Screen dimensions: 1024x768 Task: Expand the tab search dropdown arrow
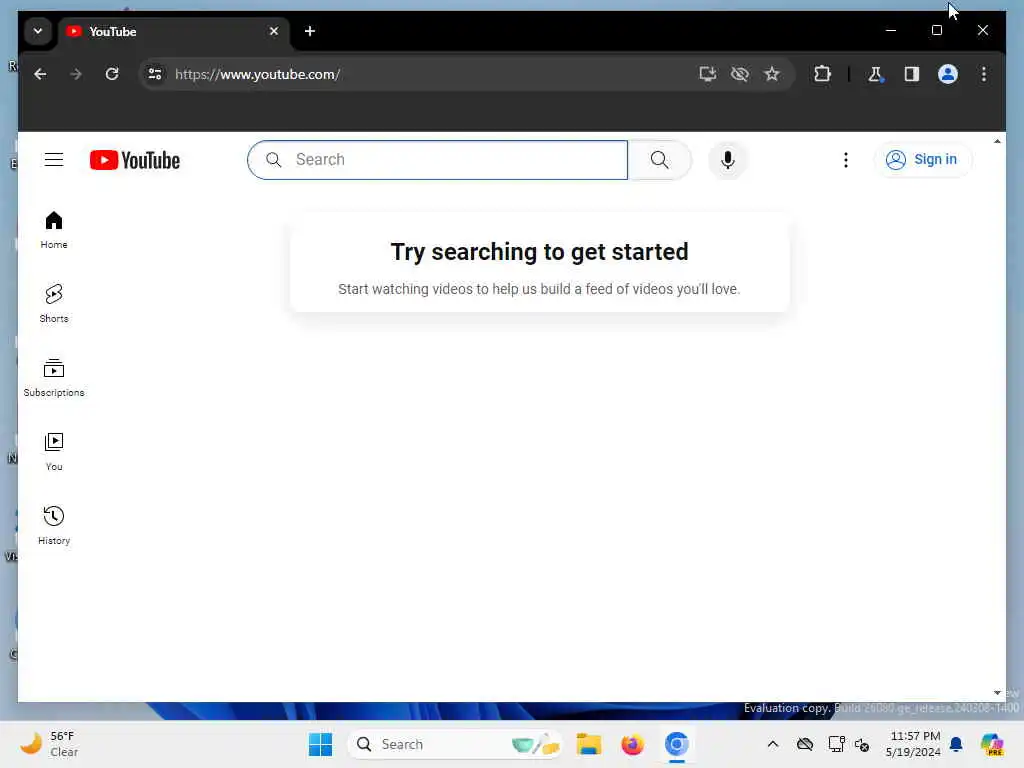(x=38, y=31)
